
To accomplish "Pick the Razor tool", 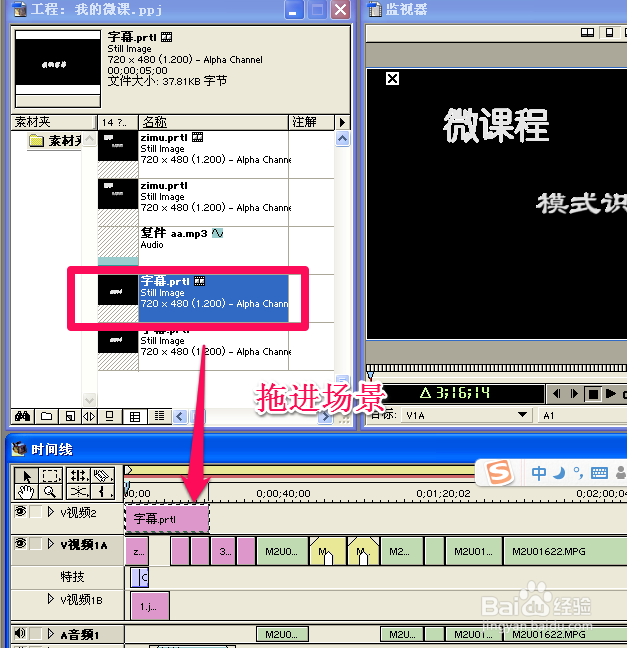I will [102, 476].
